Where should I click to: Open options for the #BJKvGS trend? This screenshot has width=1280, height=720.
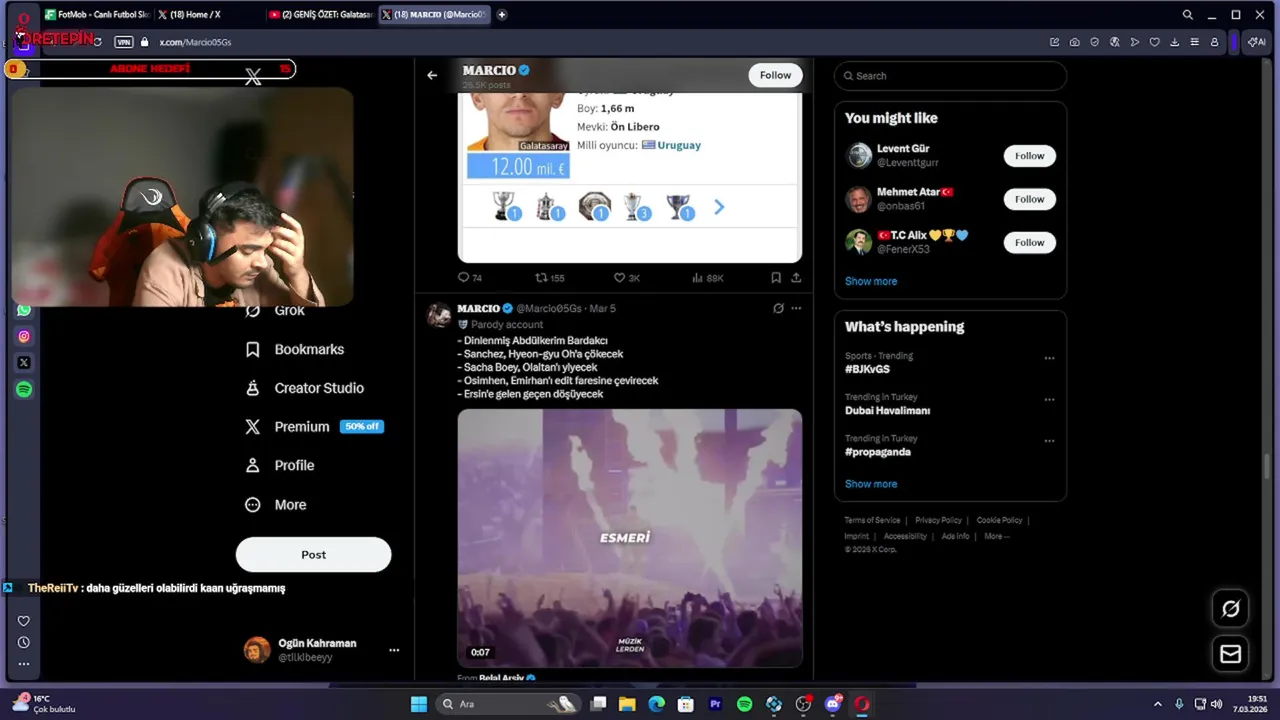[1049, 358]
